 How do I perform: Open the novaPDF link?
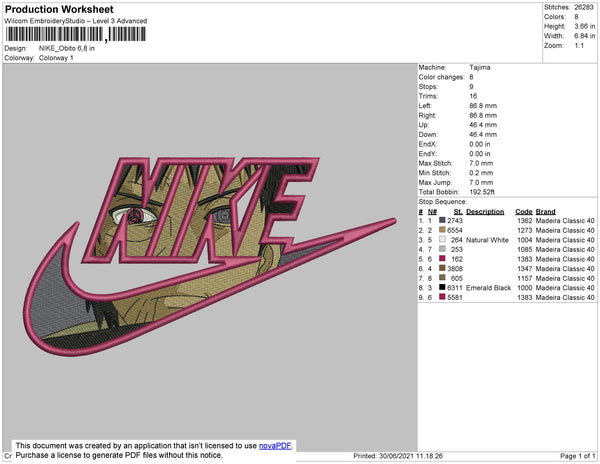[x=275, y=446]
